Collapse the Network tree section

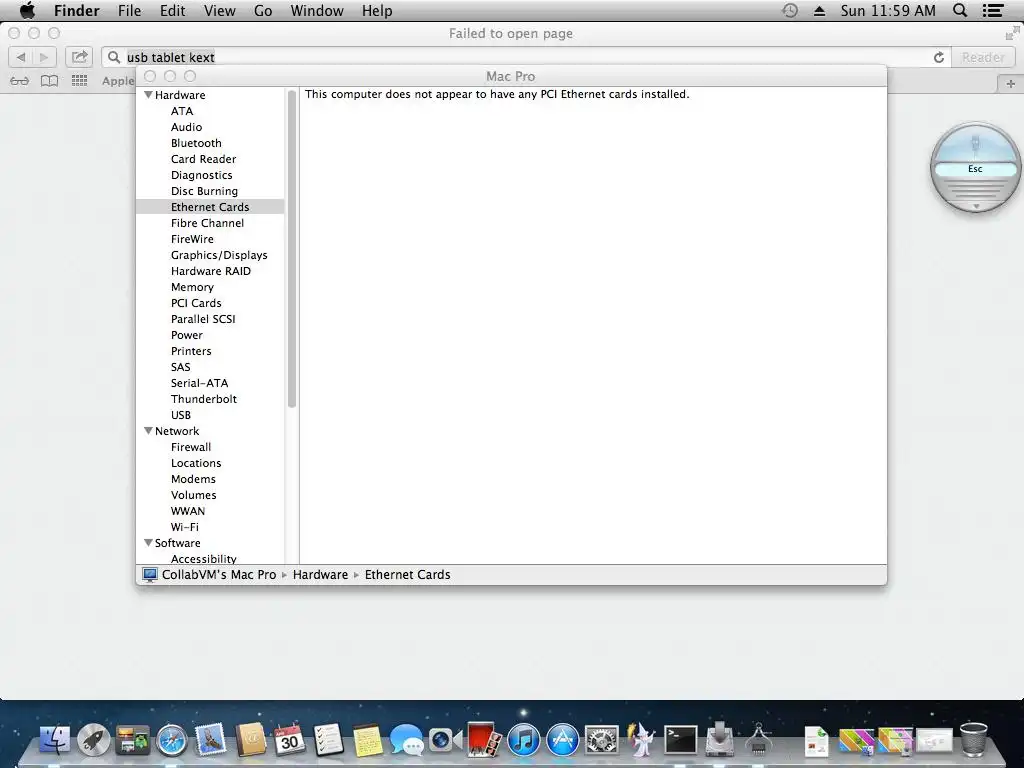(148, 431)
